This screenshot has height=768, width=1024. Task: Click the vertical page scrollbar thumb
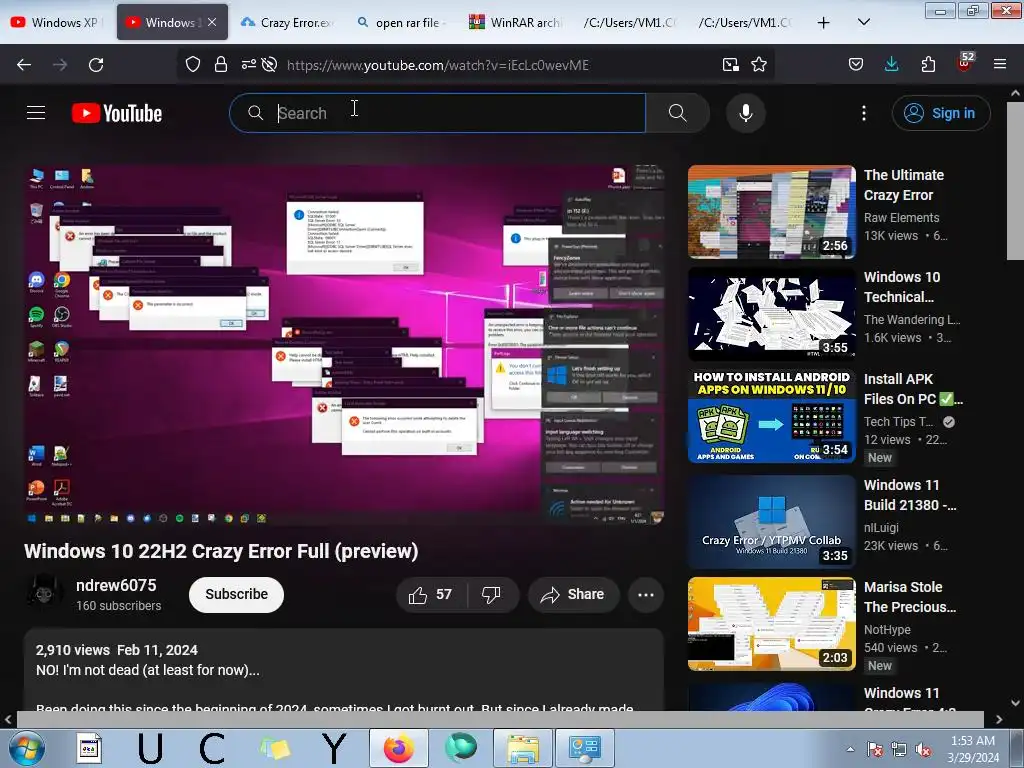coord(1015,182)
